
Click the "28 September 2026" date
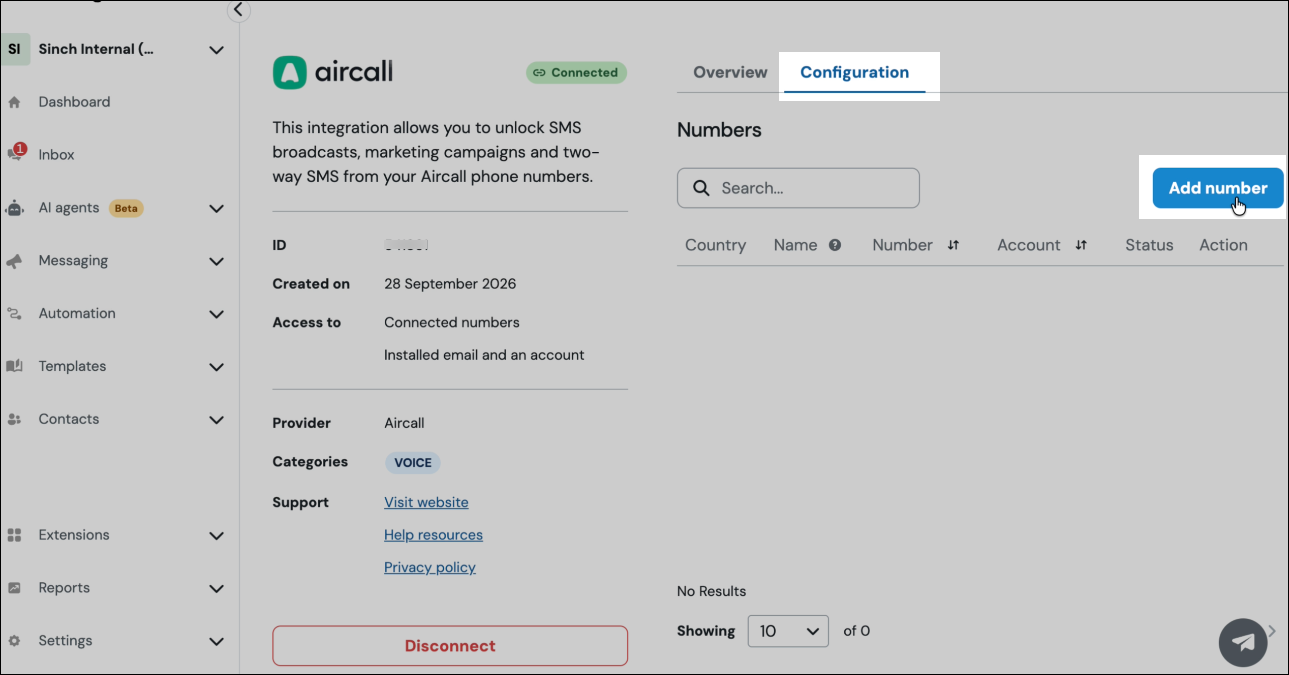click(x=450, y=284)
